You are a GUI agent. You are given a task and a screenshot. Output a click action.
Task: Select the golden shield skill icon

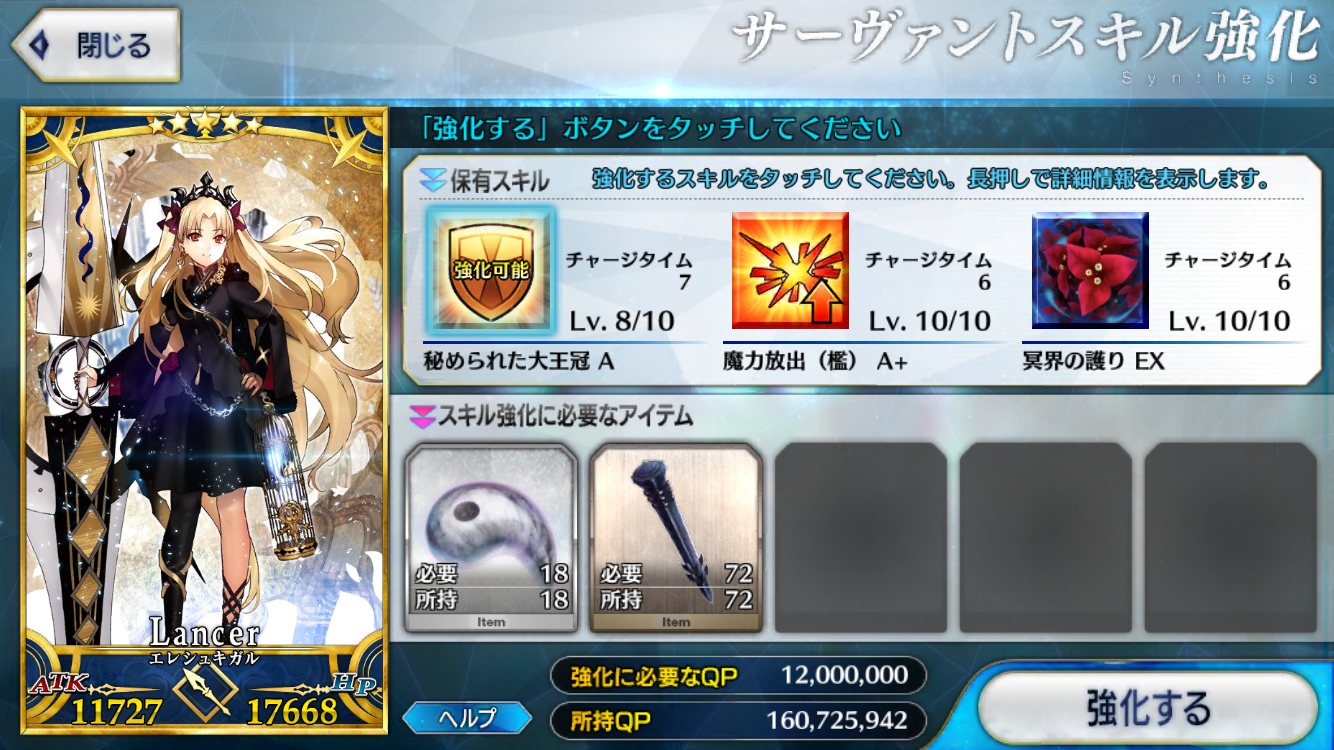[490, 270]
